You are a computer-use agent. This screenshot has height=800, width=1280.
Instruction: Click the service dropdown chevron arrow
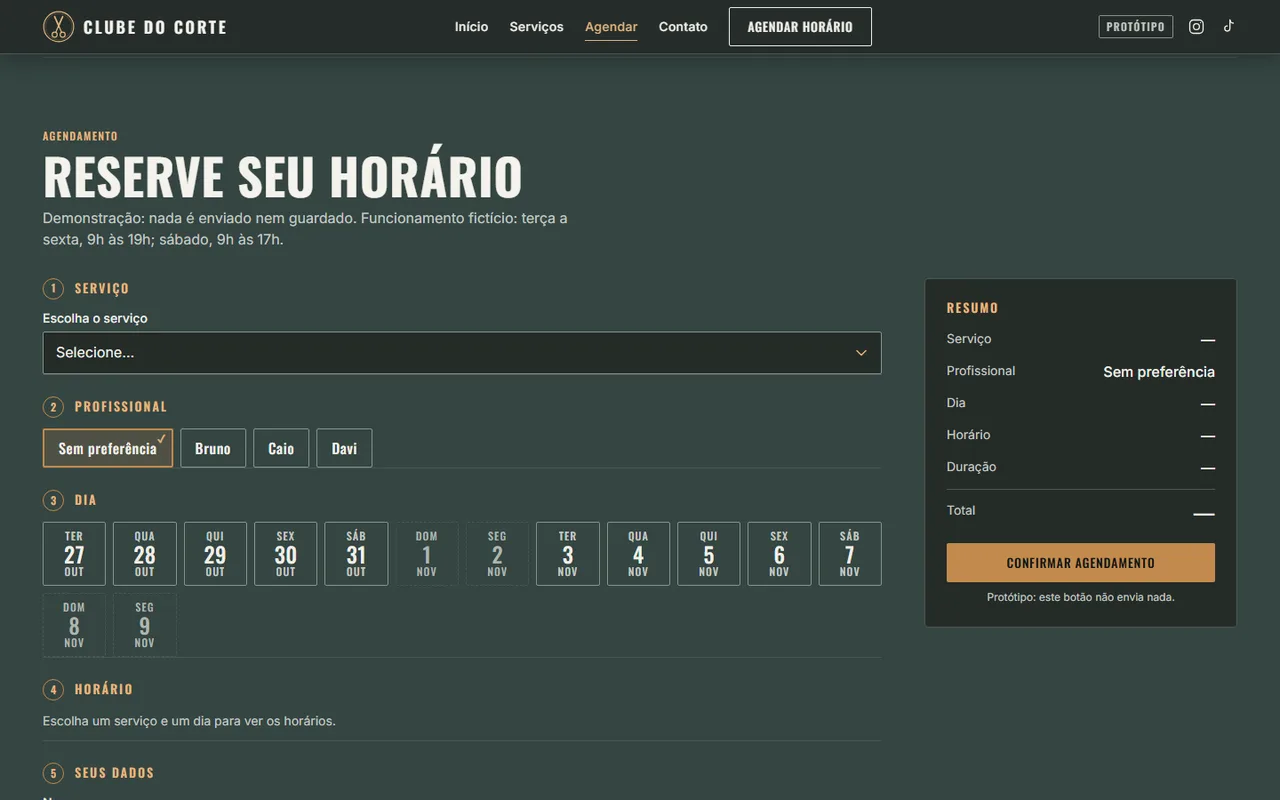pos(861,353)
